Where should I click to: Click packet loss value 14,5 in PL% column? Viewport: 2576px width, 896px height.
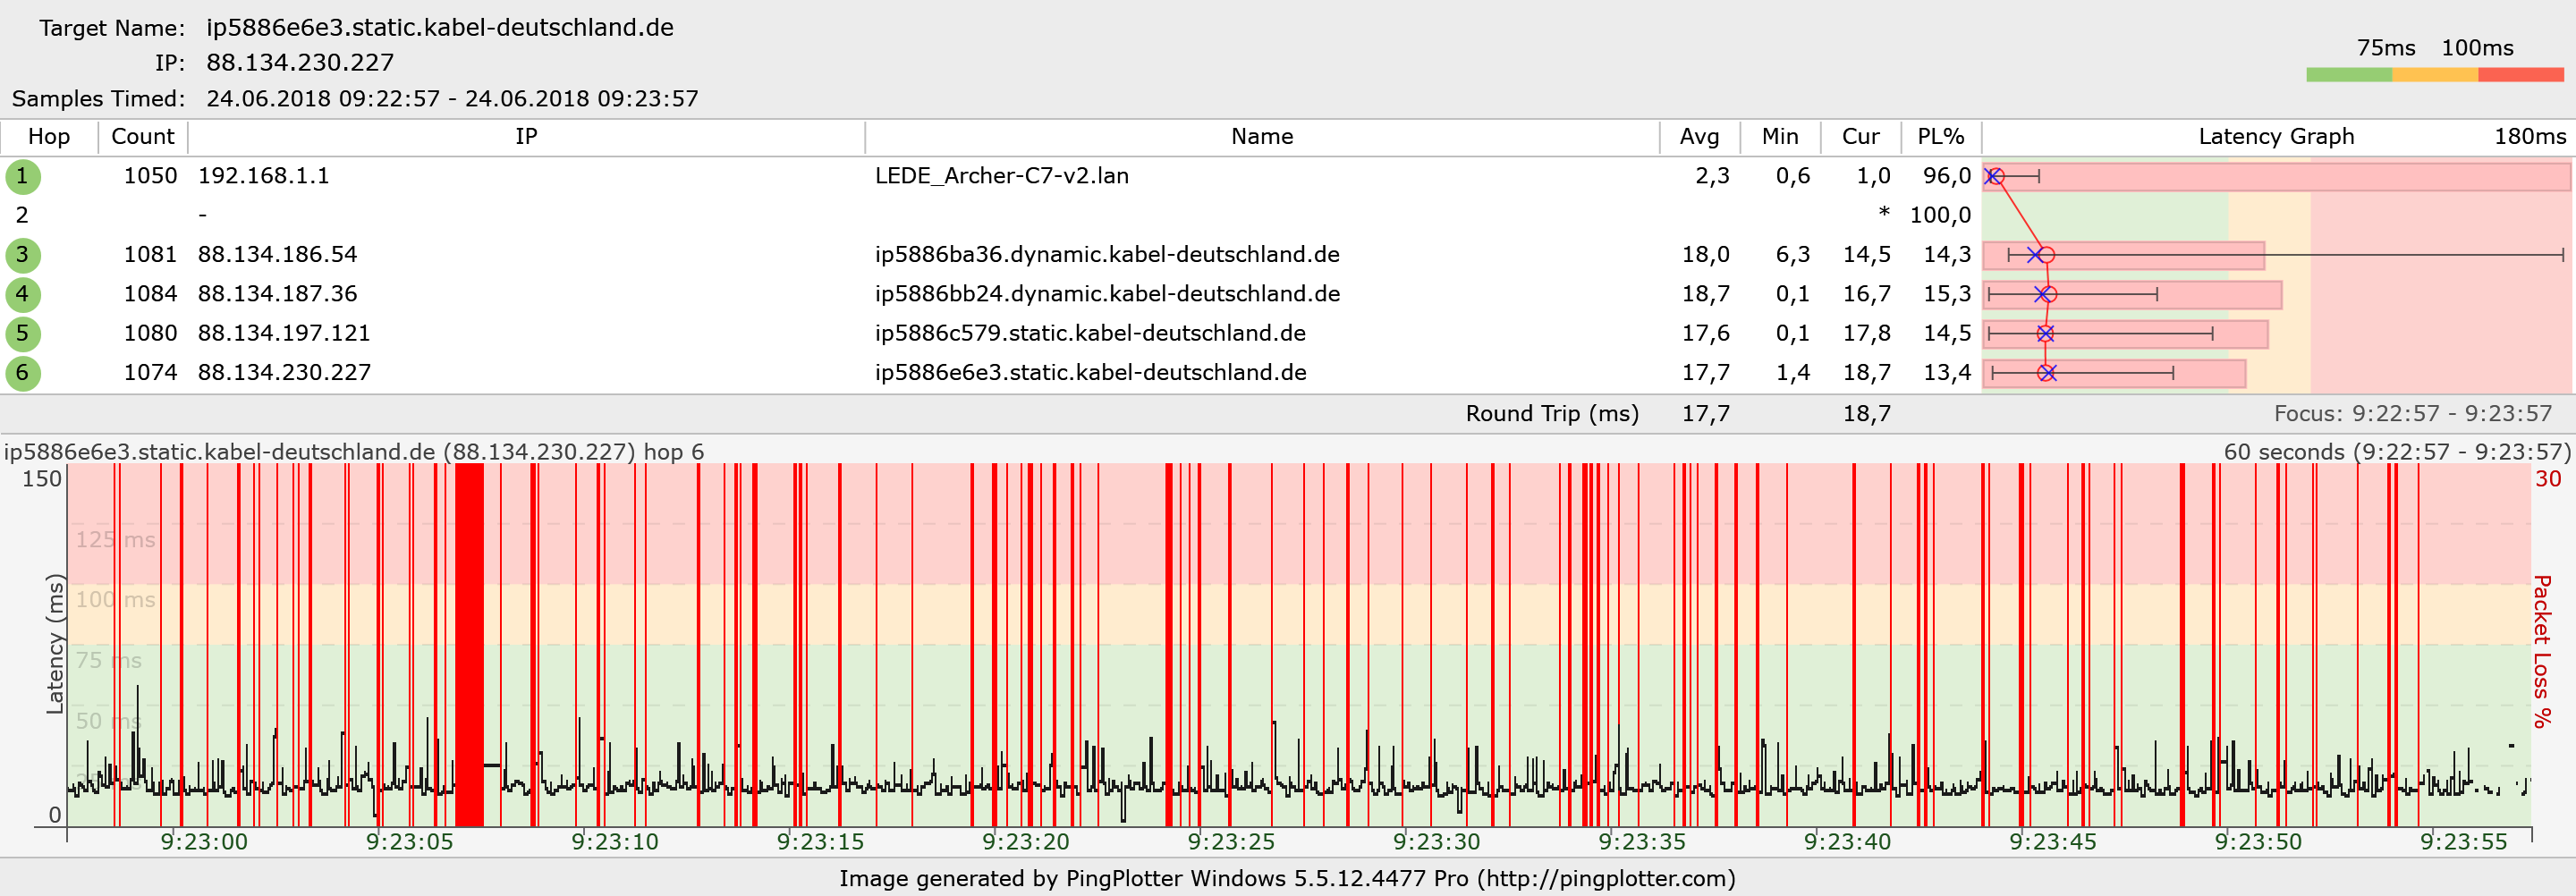1946,333
